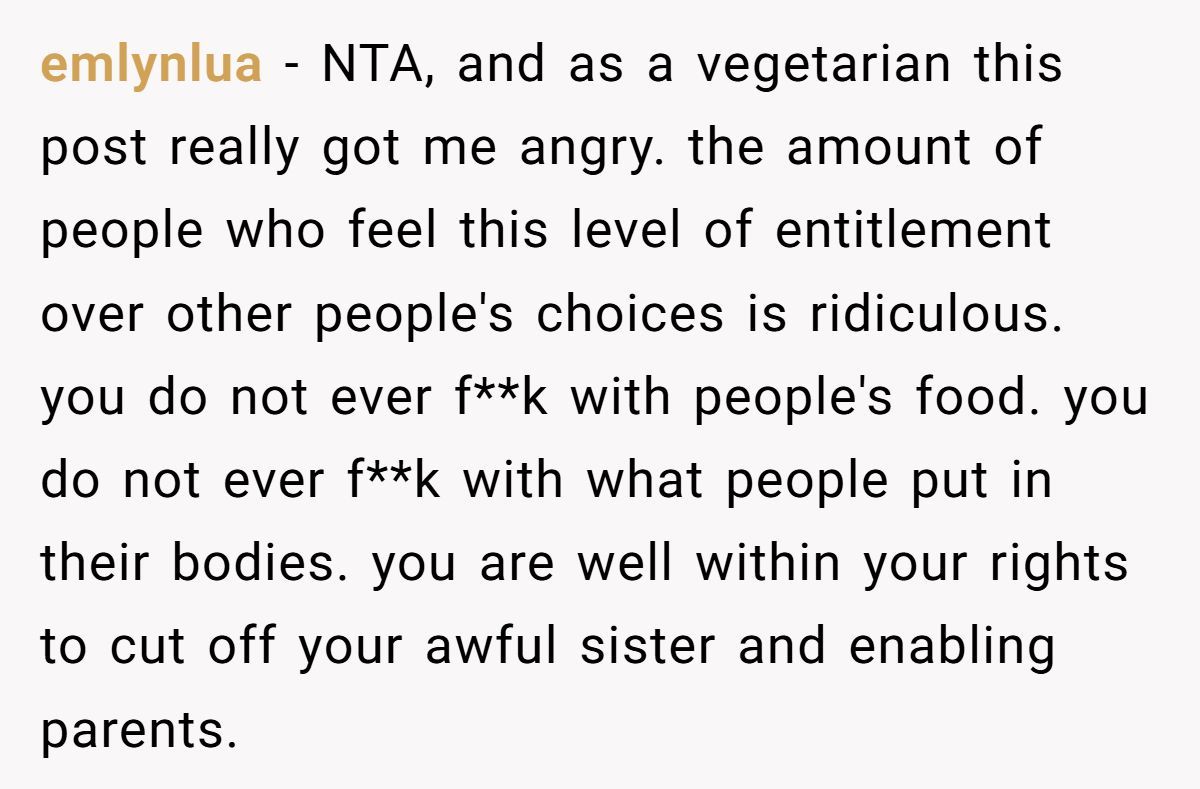The image size is (1200, 789).
Task: Click the word choices
Action: point(629,314)
